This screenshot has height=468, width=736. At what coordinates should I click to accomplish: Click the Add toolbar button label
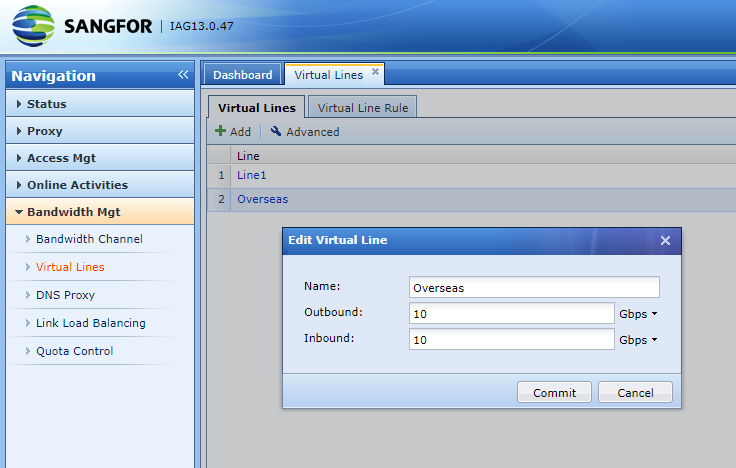240,132
